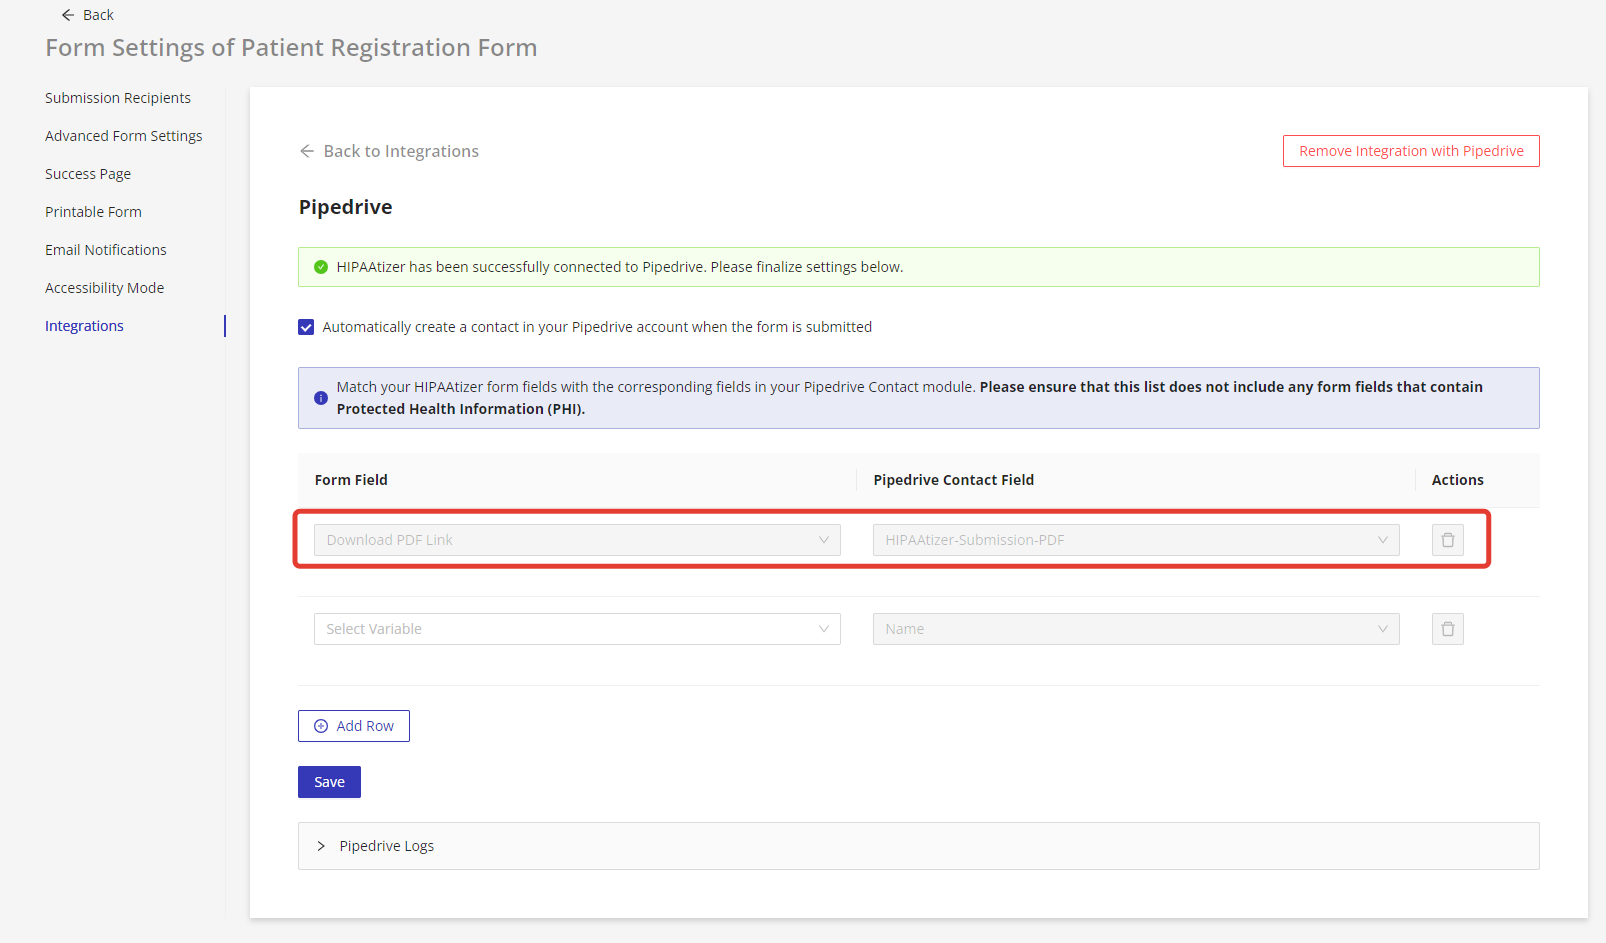Open Advanced Form Settings

point(124,136)
